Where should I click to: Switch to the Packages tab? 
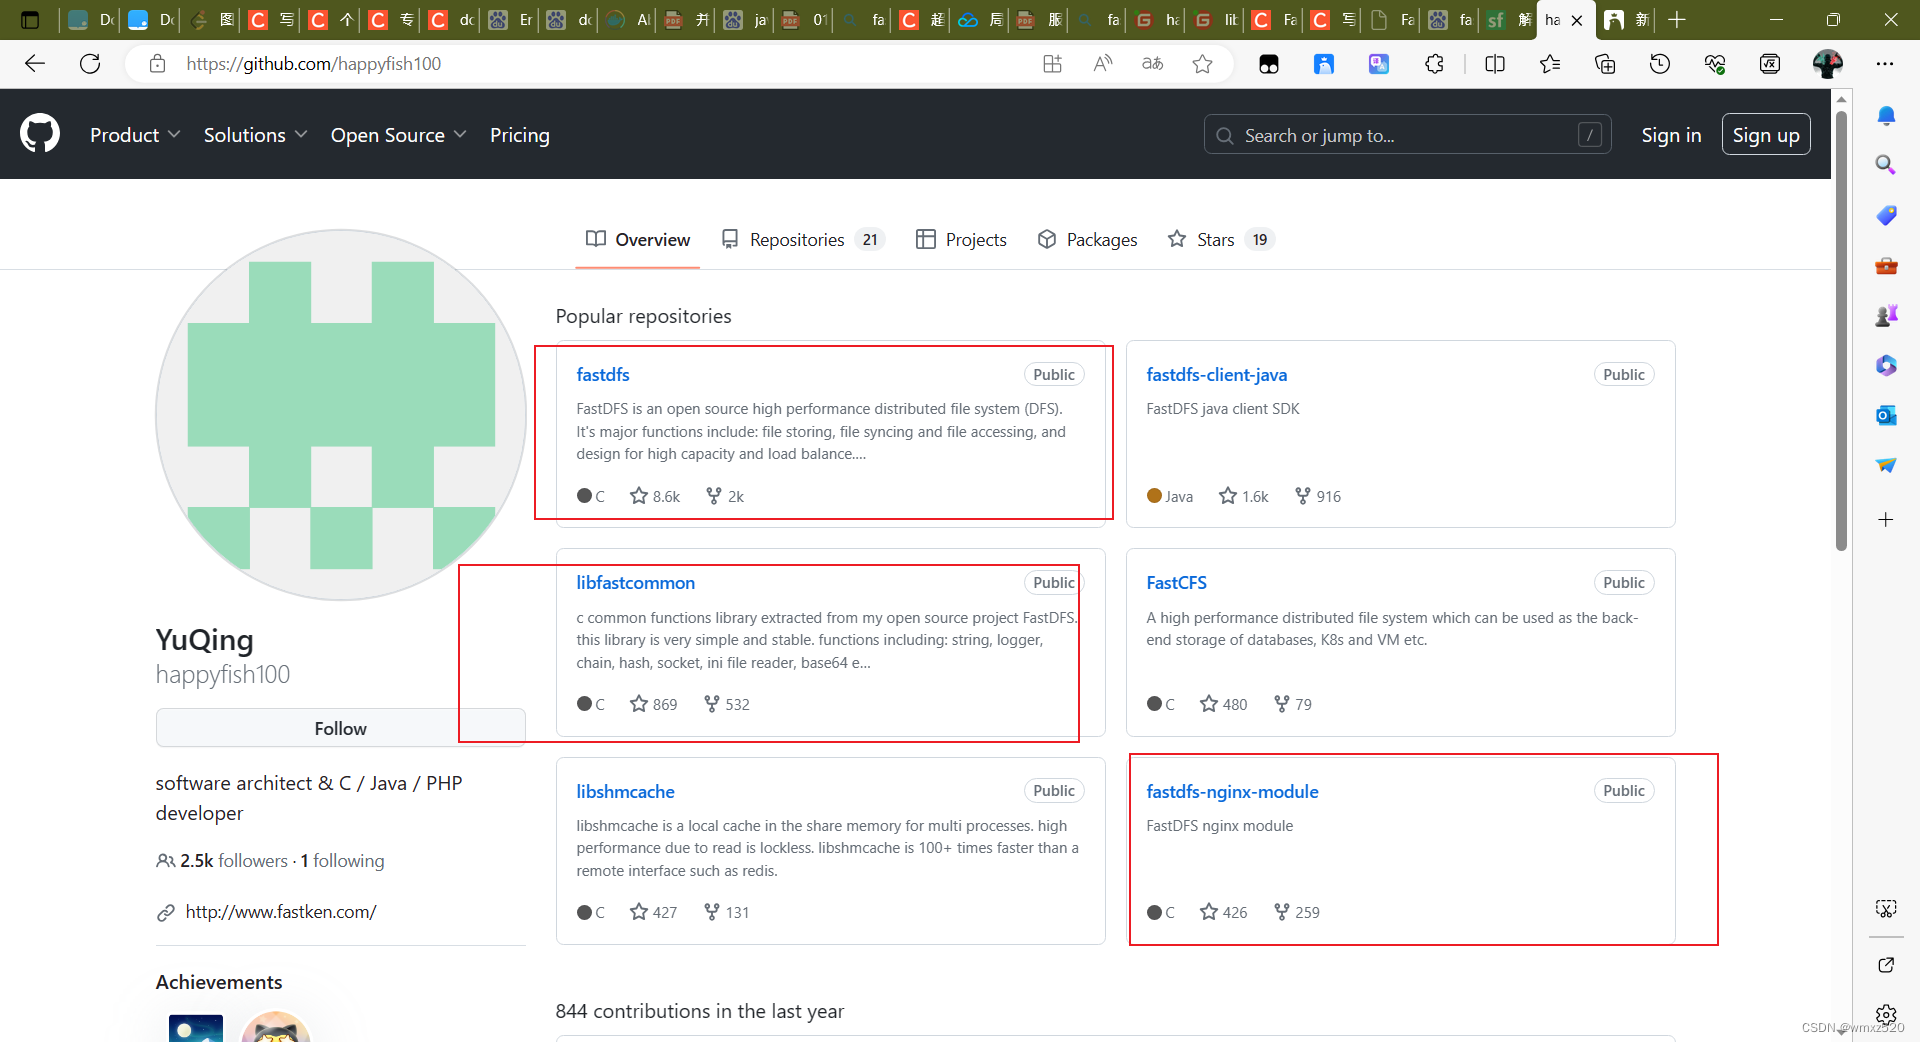pos(1087,239)
